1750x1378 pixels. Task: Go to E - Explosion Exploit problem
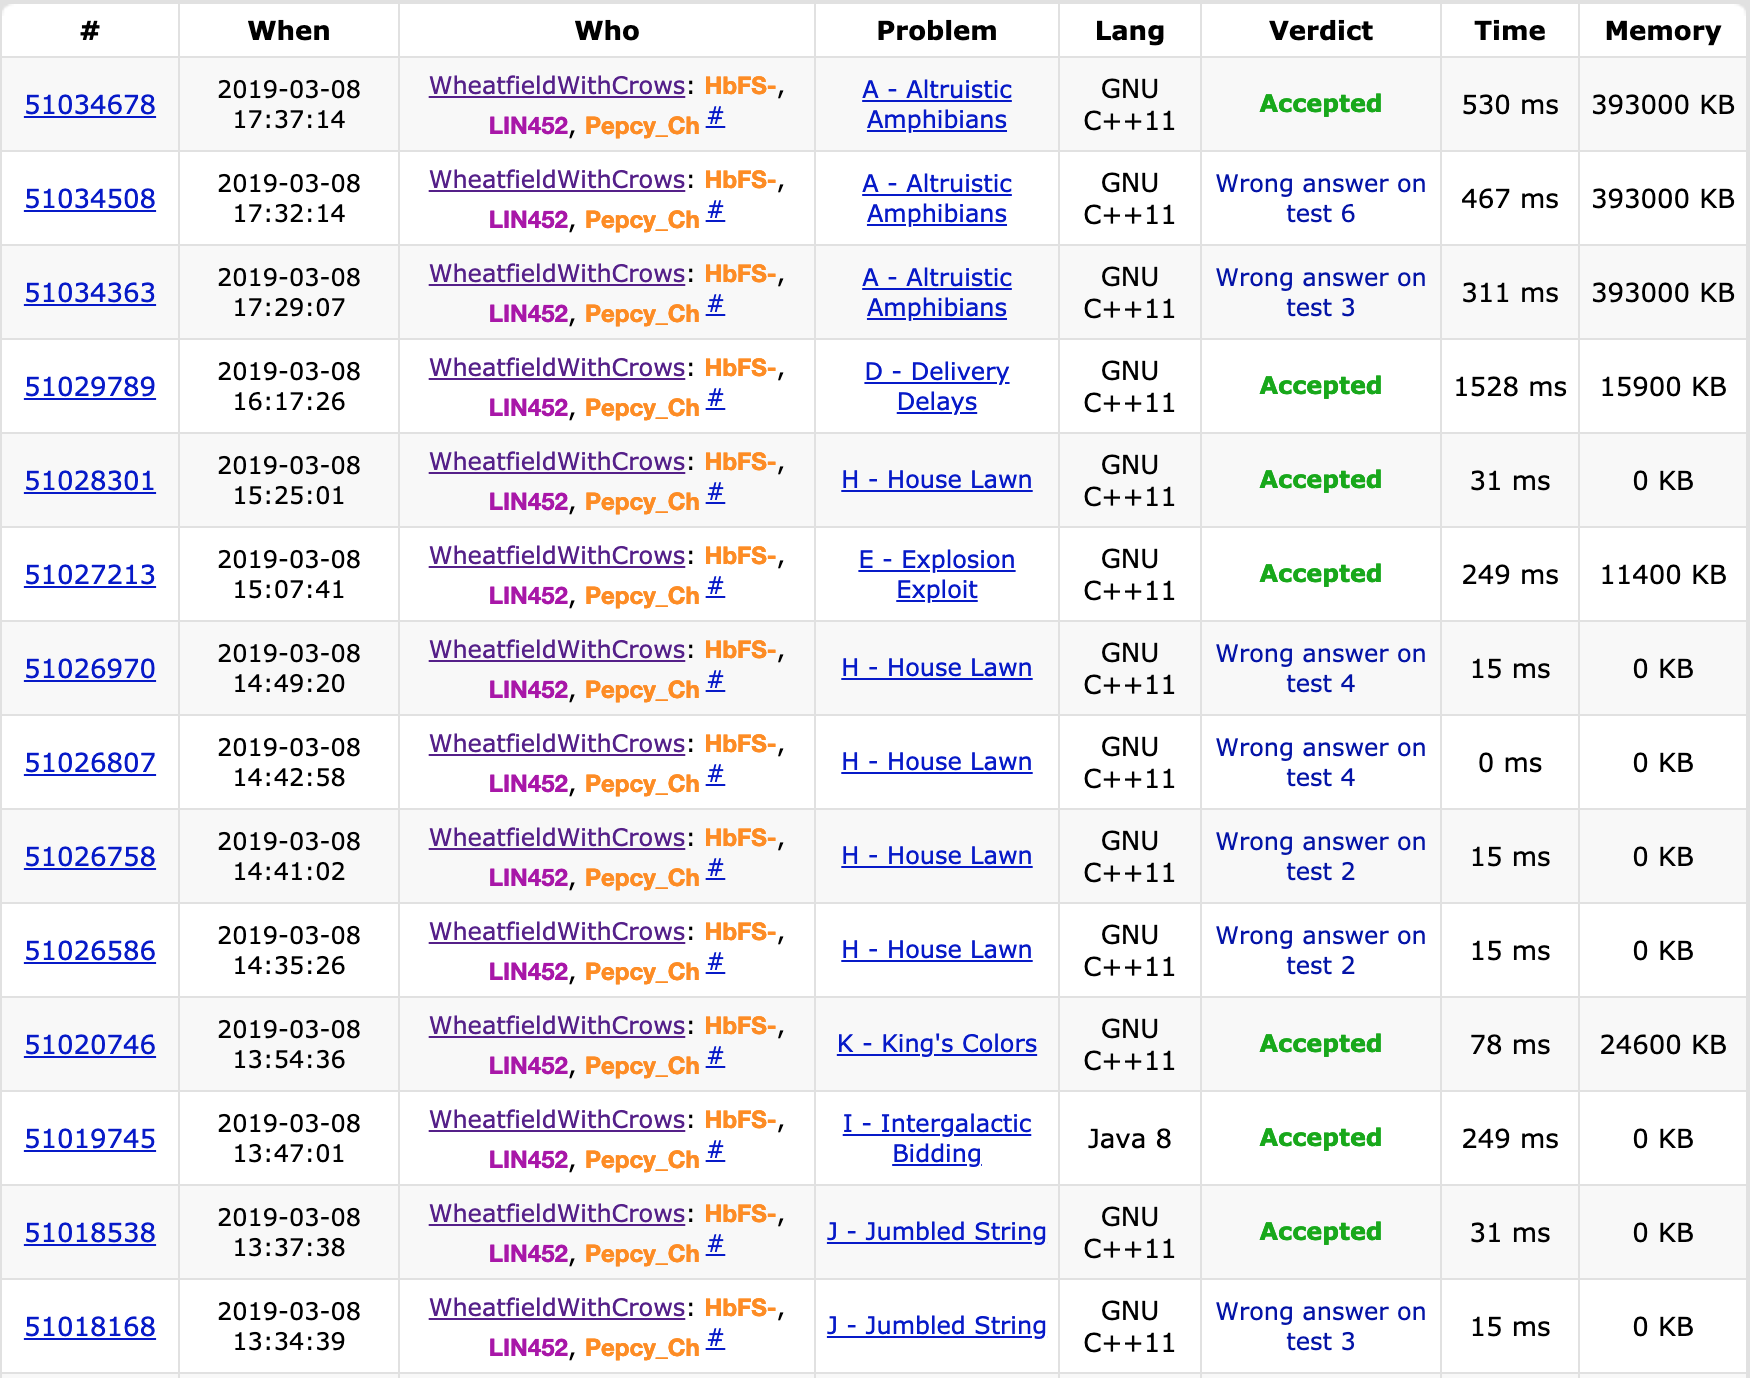[x=936, y=575]
